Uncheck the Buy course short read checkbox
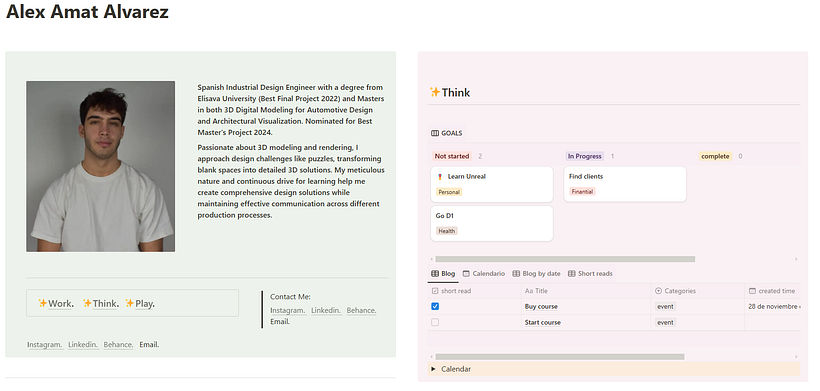This screenshot has height=391, width=820. click(435, 306)
